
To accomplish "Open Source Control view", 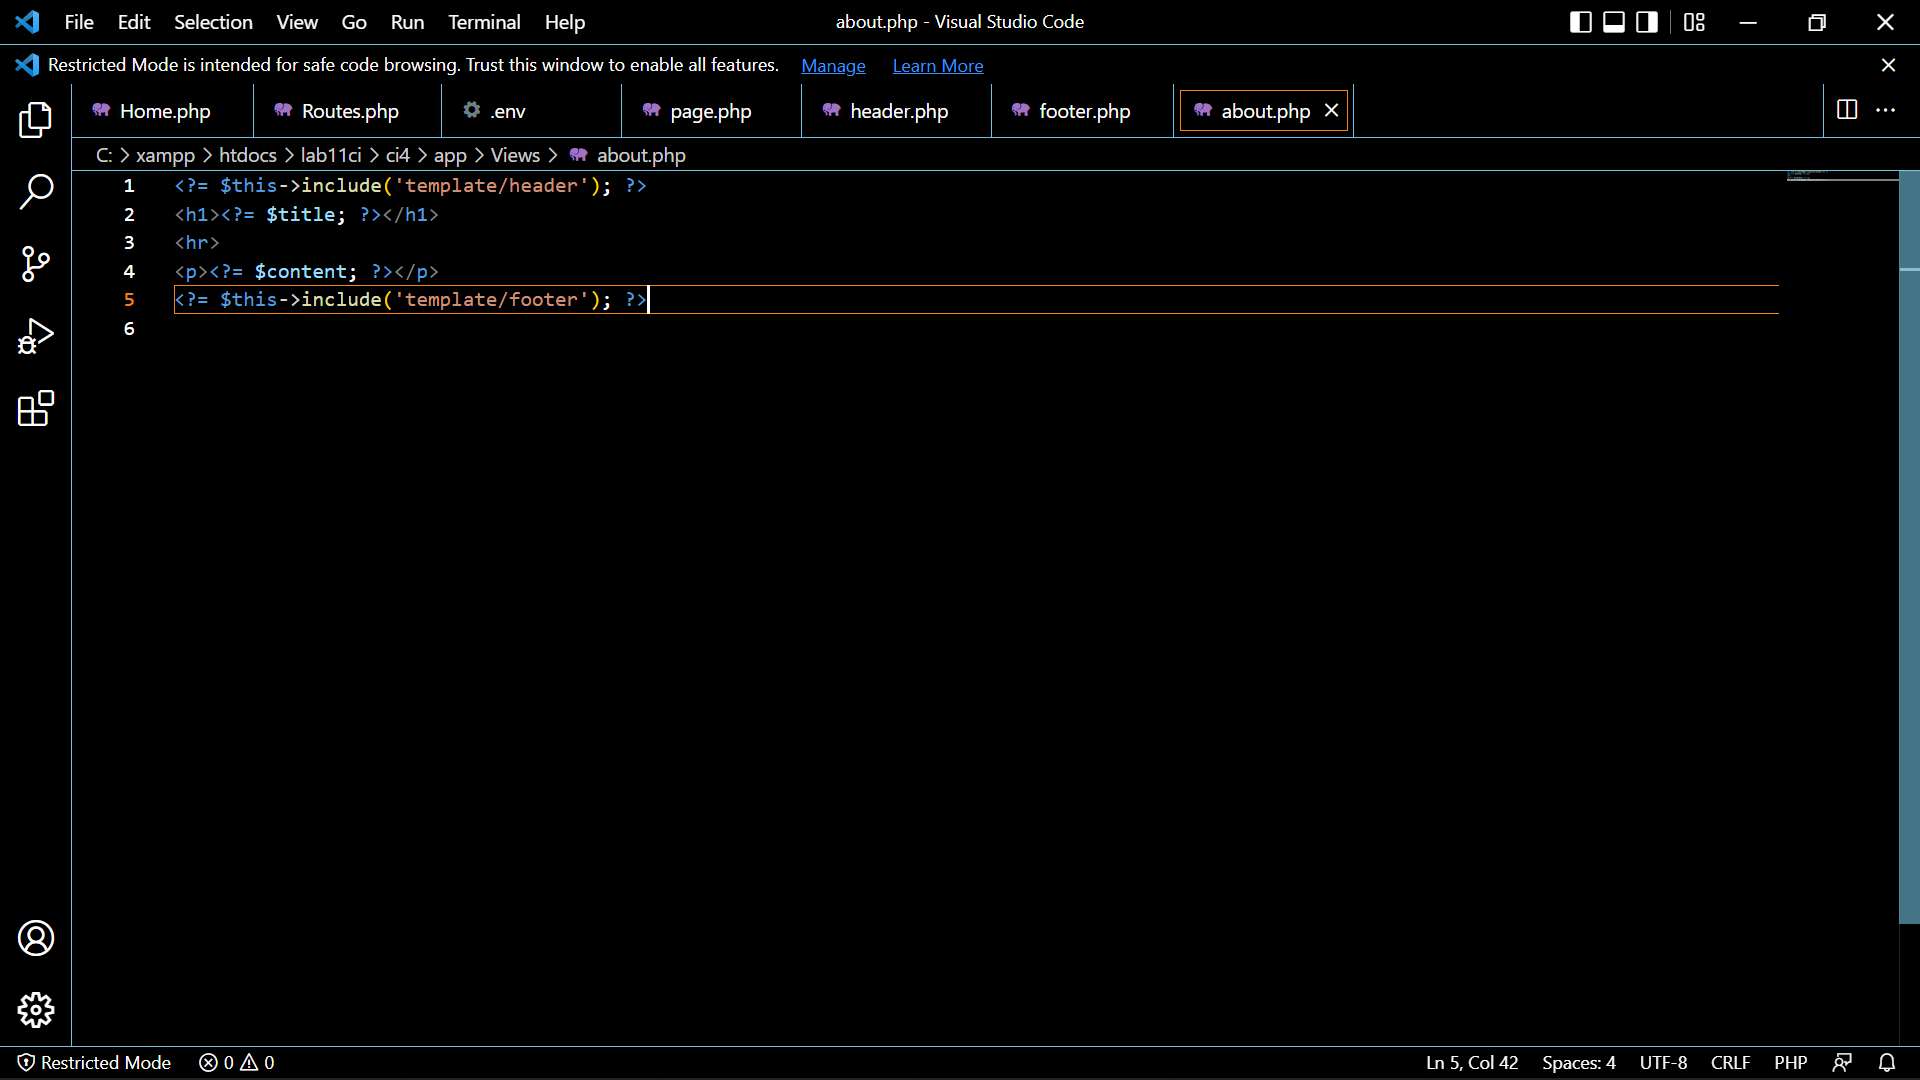I will click(35, 264).
